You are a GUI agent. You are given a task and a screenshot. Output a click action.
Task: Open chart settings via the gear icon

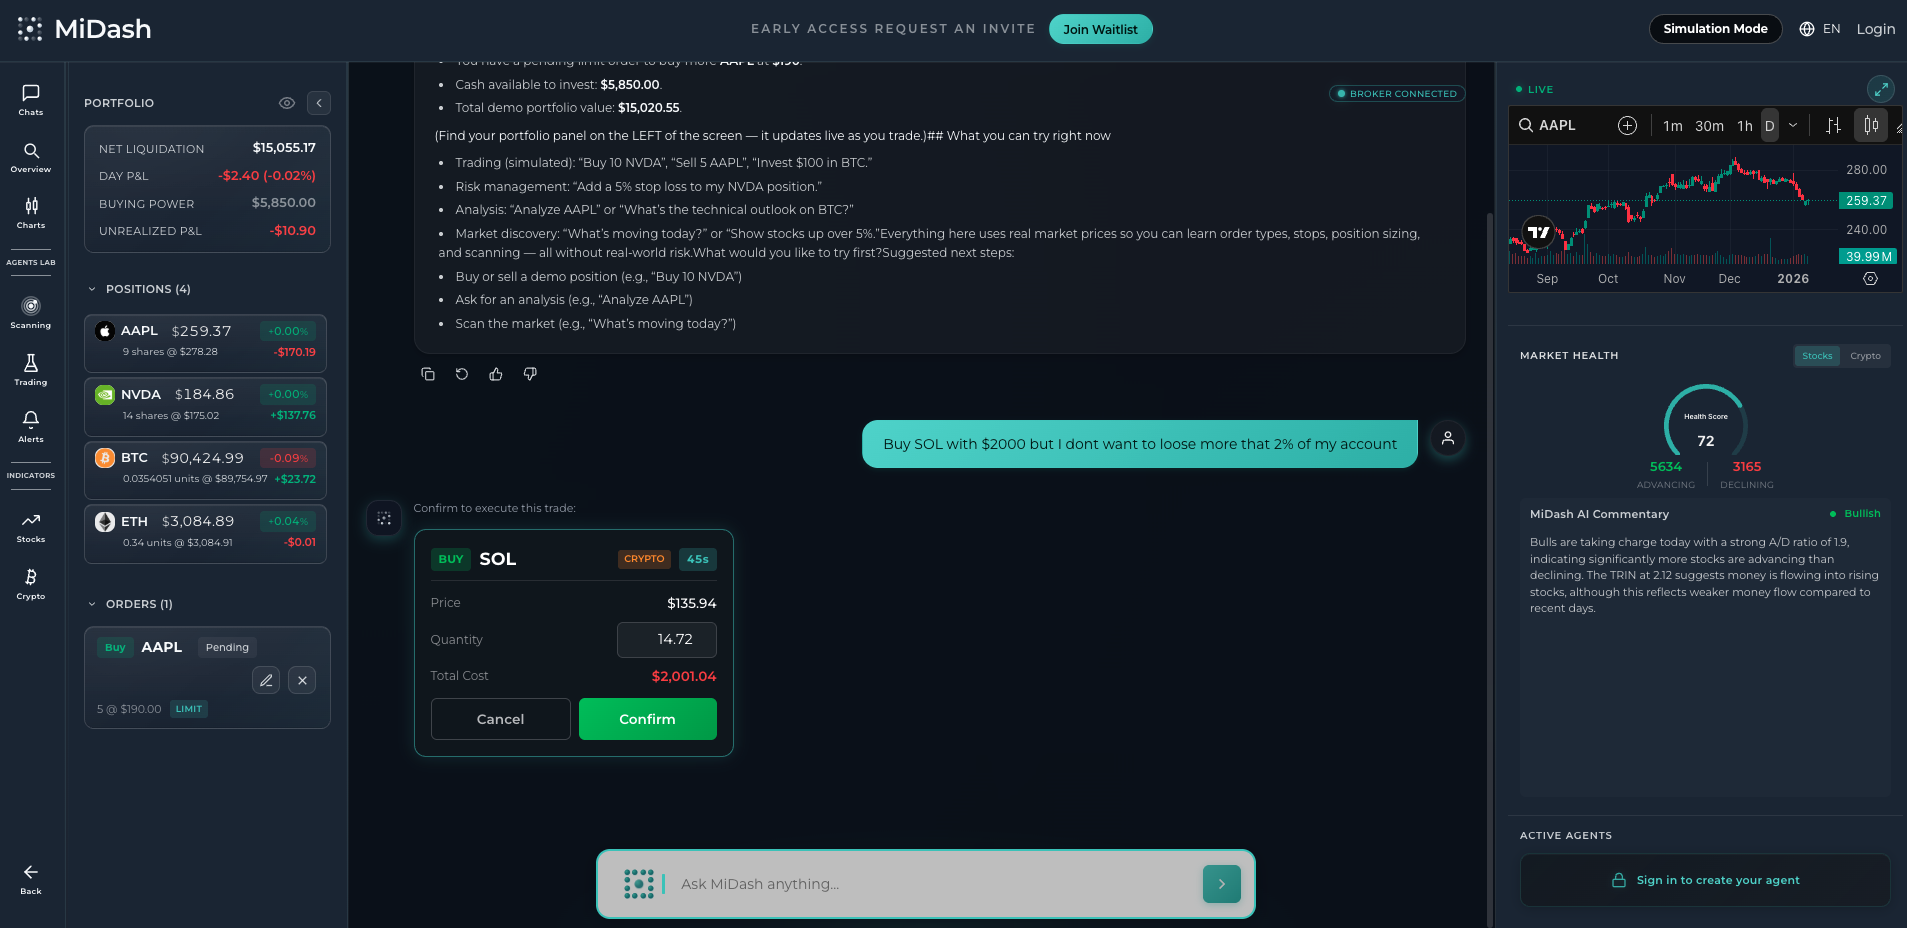1869,279
